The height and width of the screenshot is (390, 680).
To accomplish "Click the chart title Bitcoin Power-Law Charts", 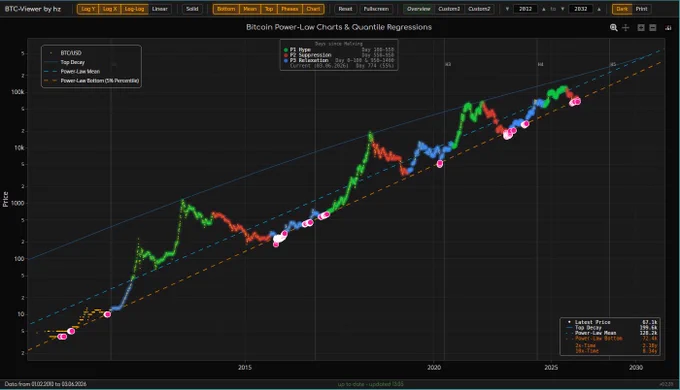I will coord(339,27).
